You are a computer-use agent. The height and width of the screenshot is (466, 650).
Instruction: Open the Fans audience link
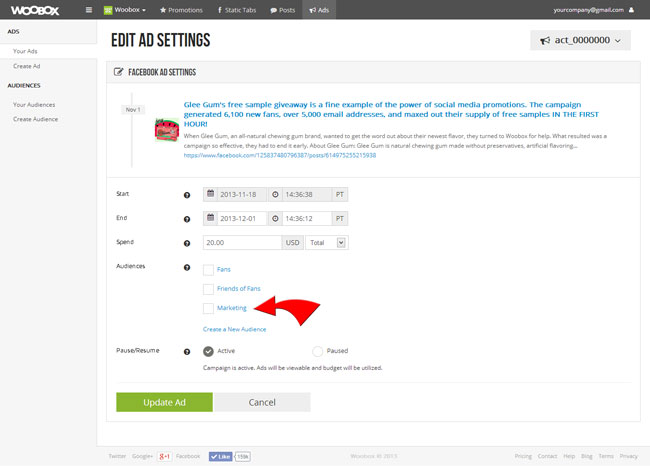223,269
